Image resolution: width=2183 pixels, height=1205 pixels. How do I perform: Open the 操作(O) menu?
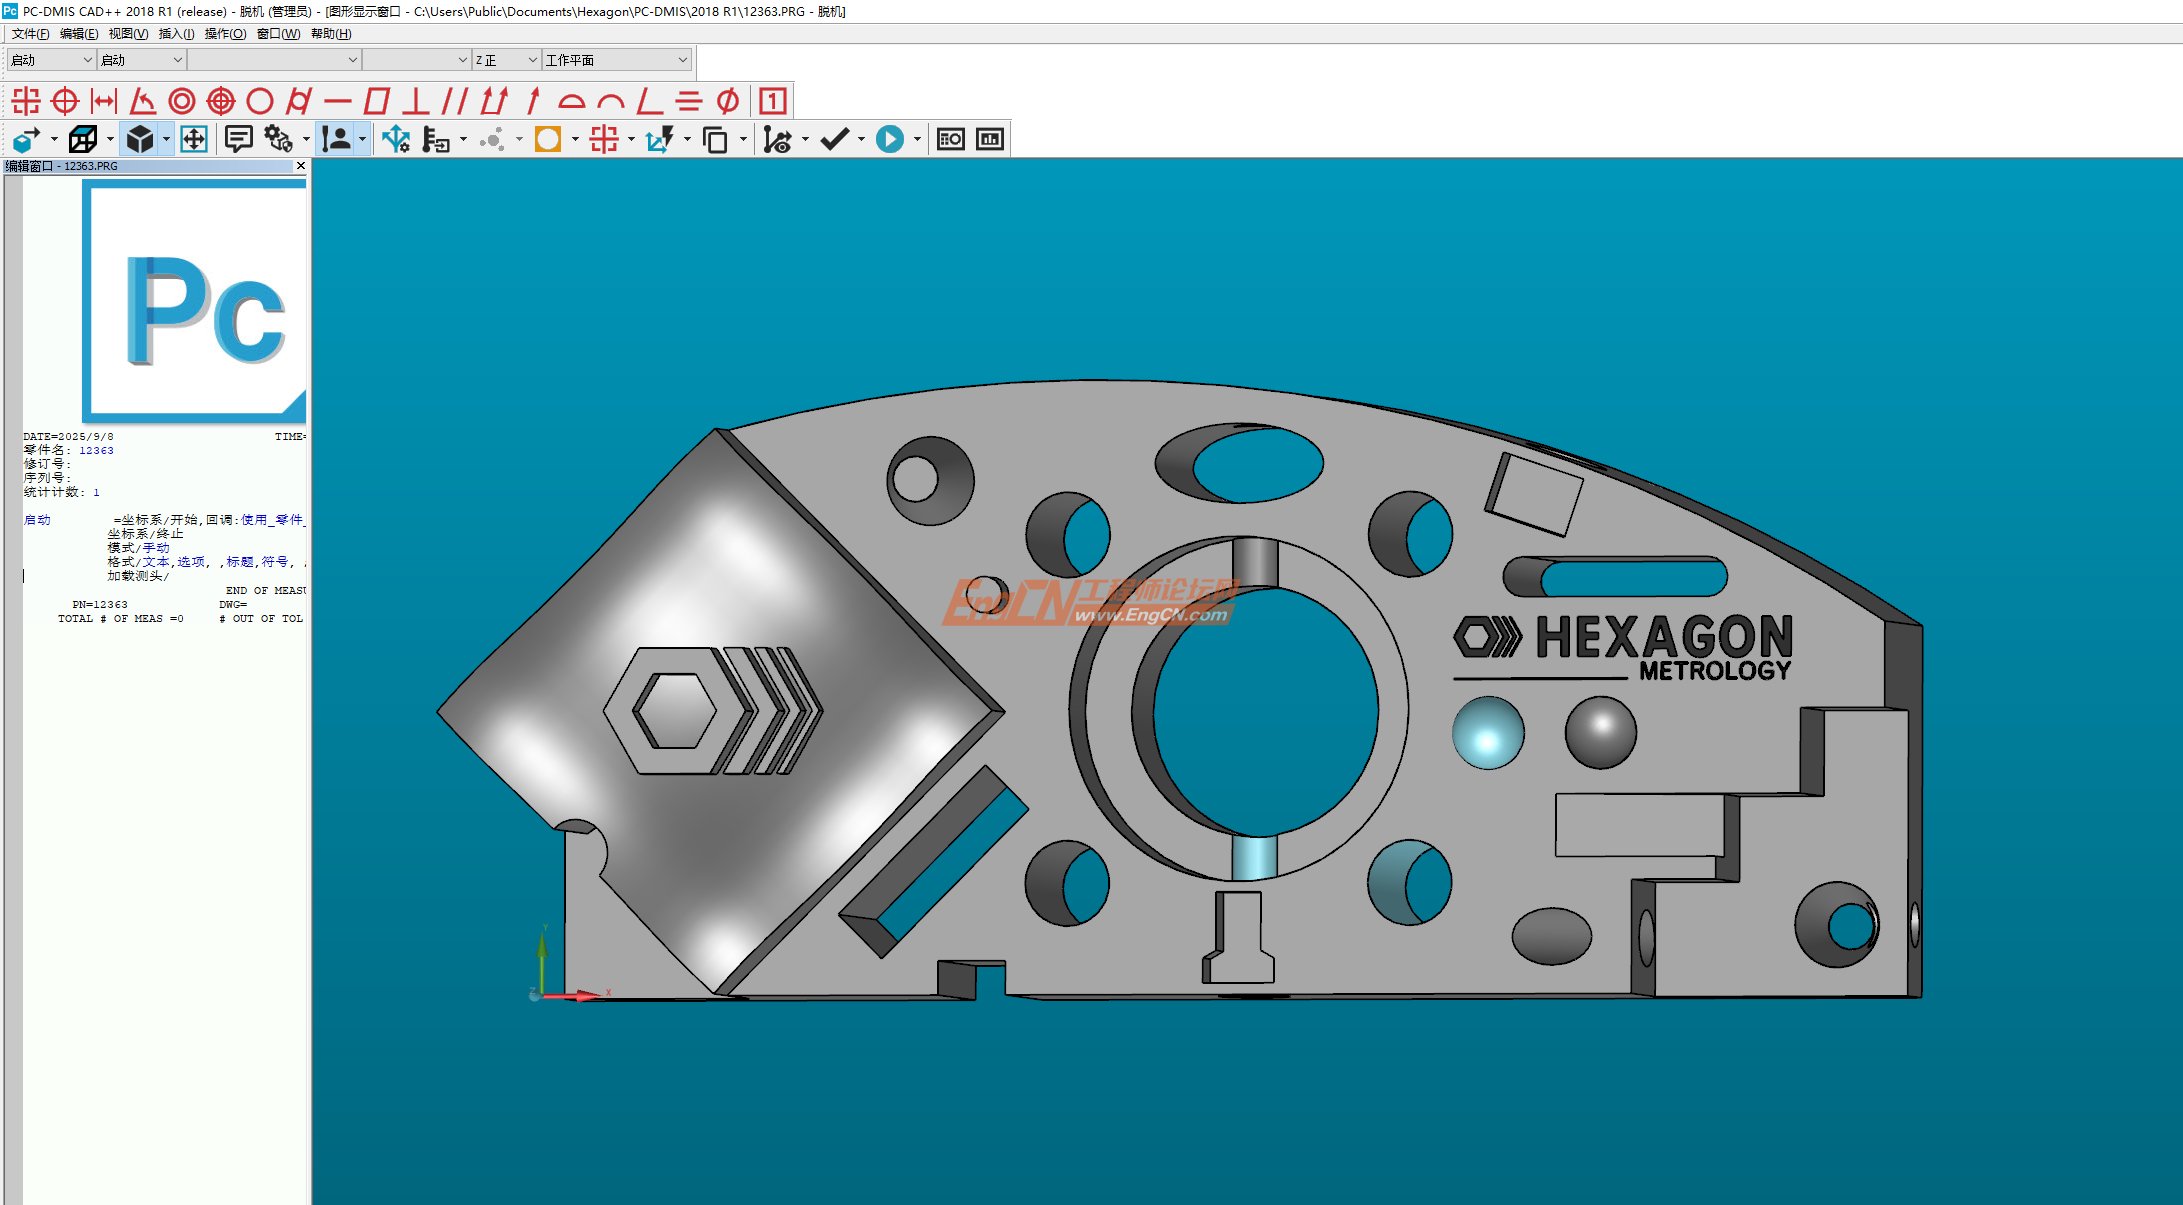(x=225, y=34)
